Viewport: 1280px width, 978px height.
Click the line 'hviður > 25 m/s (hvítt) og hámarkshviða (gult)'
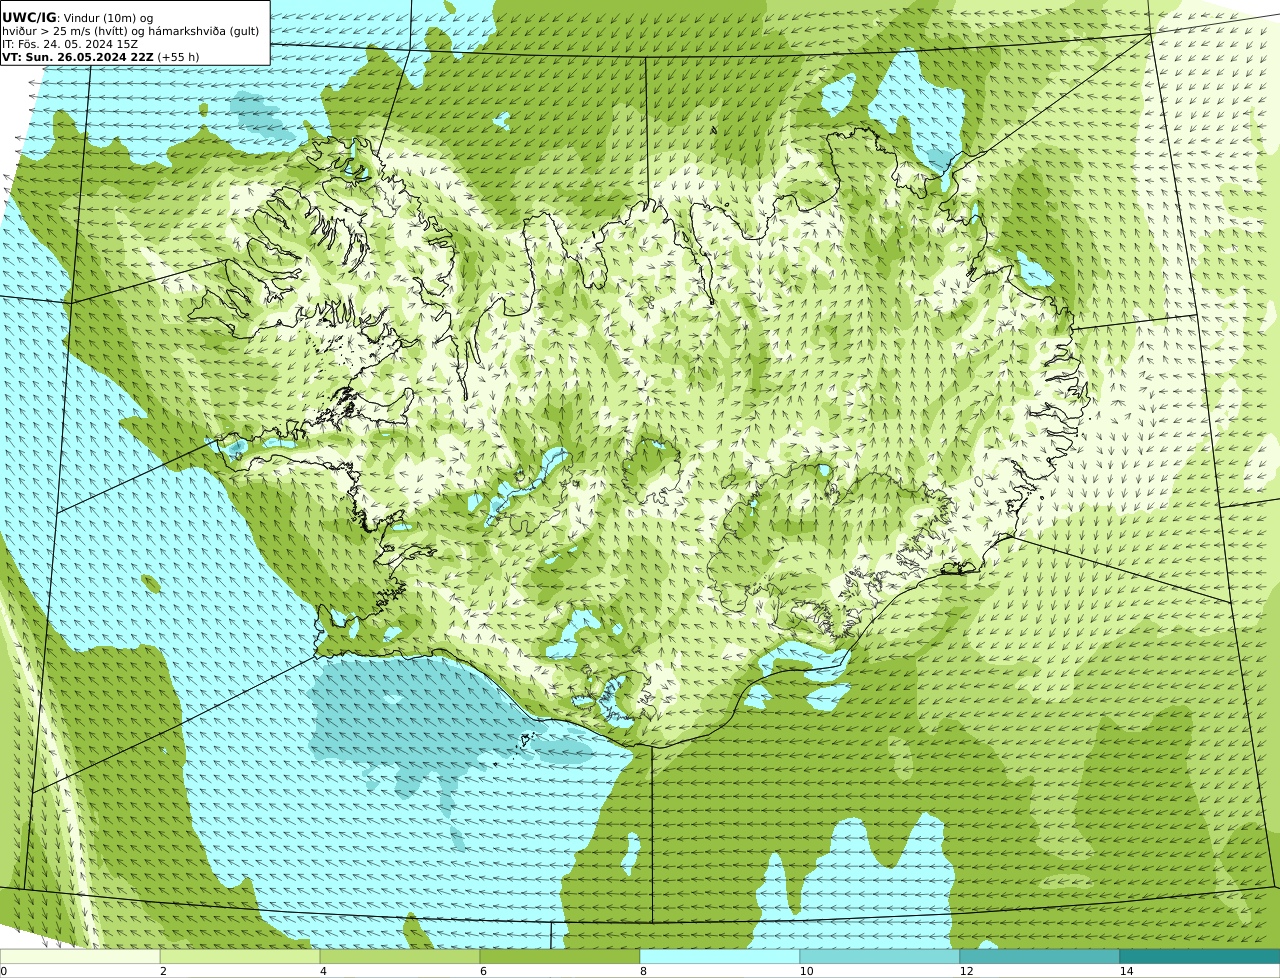coord(131,31)
